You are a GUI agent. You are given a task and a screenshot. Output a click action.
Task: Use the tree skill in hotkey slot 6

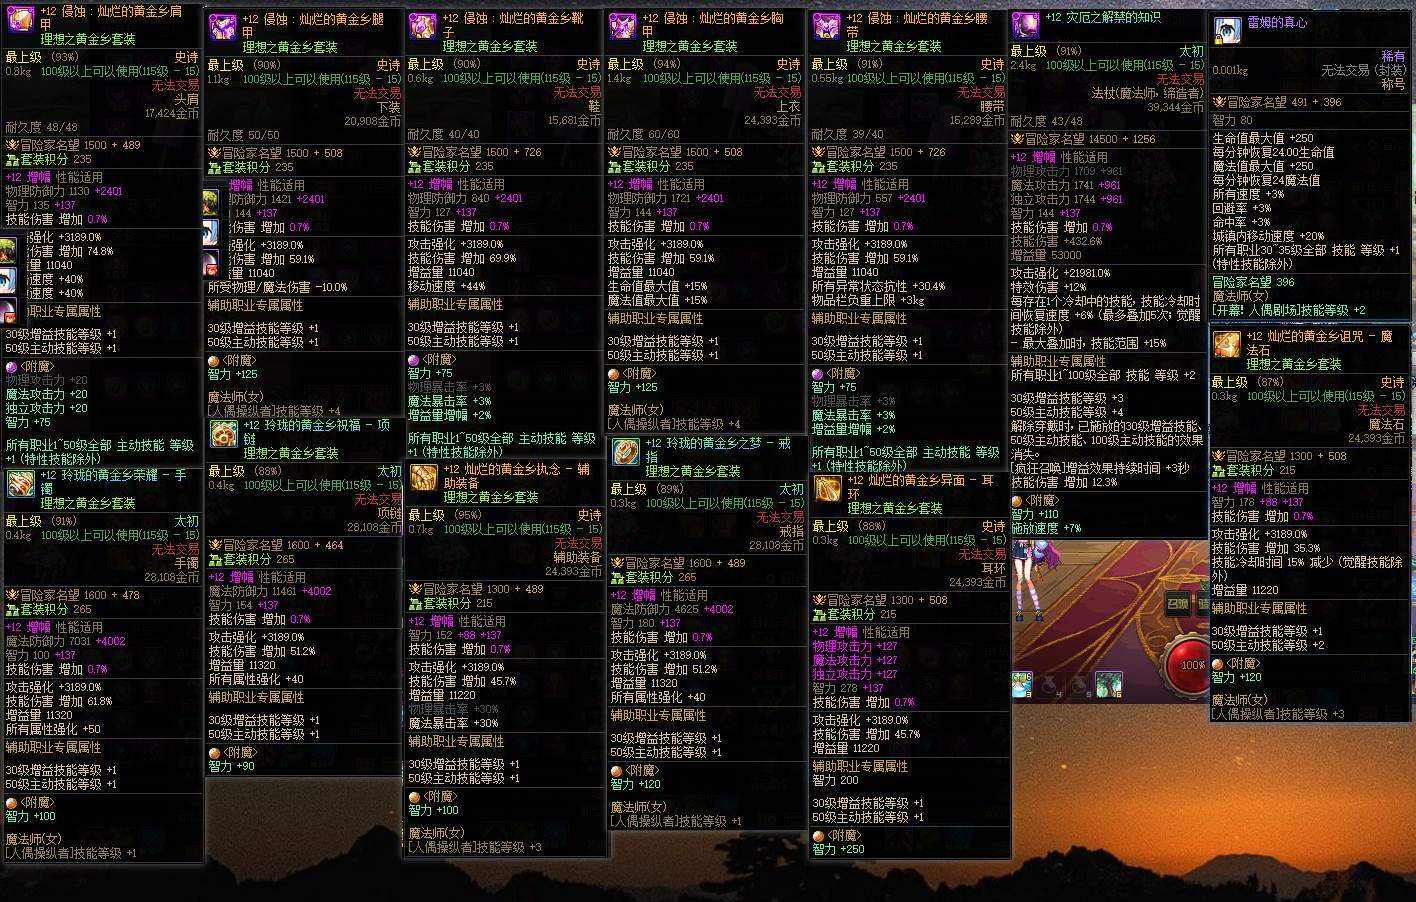(x=1107, y=685)
